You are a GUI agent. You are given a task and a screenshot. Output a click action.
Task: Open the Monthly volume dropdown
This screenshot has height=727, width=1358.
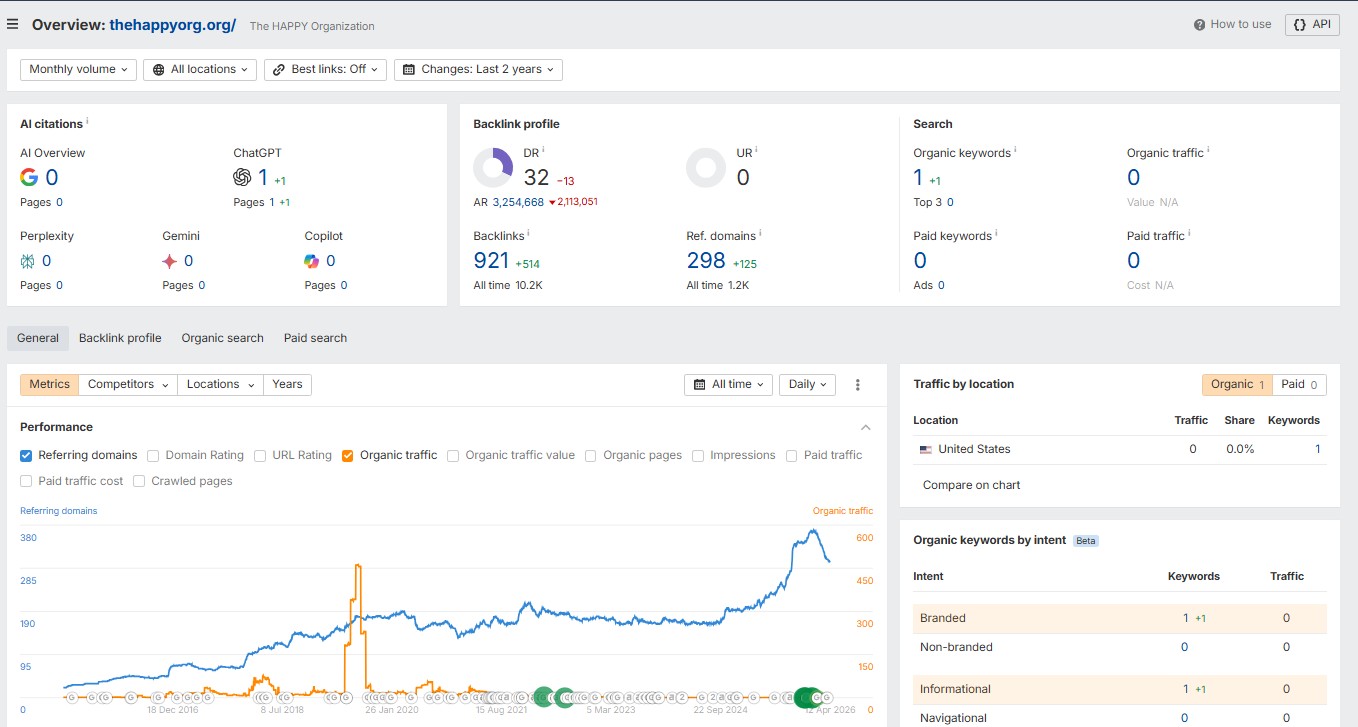click(x=79, y=69)
